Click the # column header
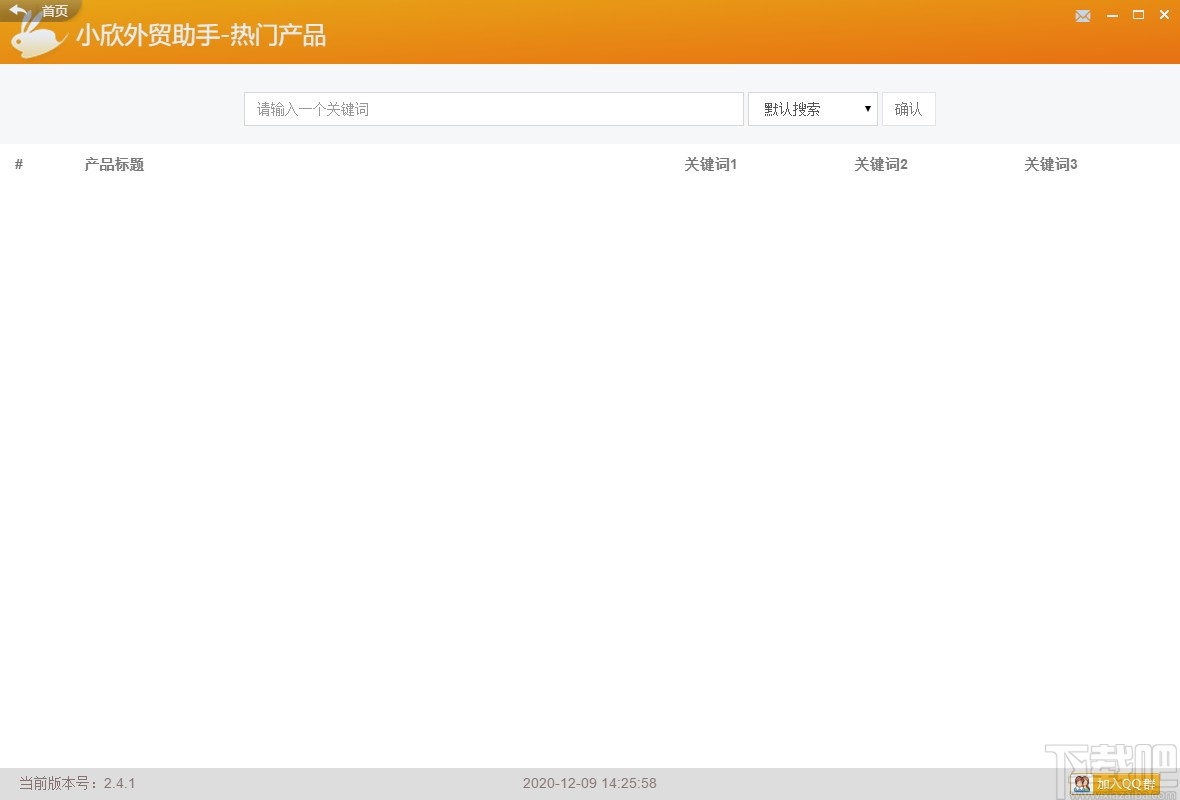Screen dimensions: 1180x800 point(18,164)
